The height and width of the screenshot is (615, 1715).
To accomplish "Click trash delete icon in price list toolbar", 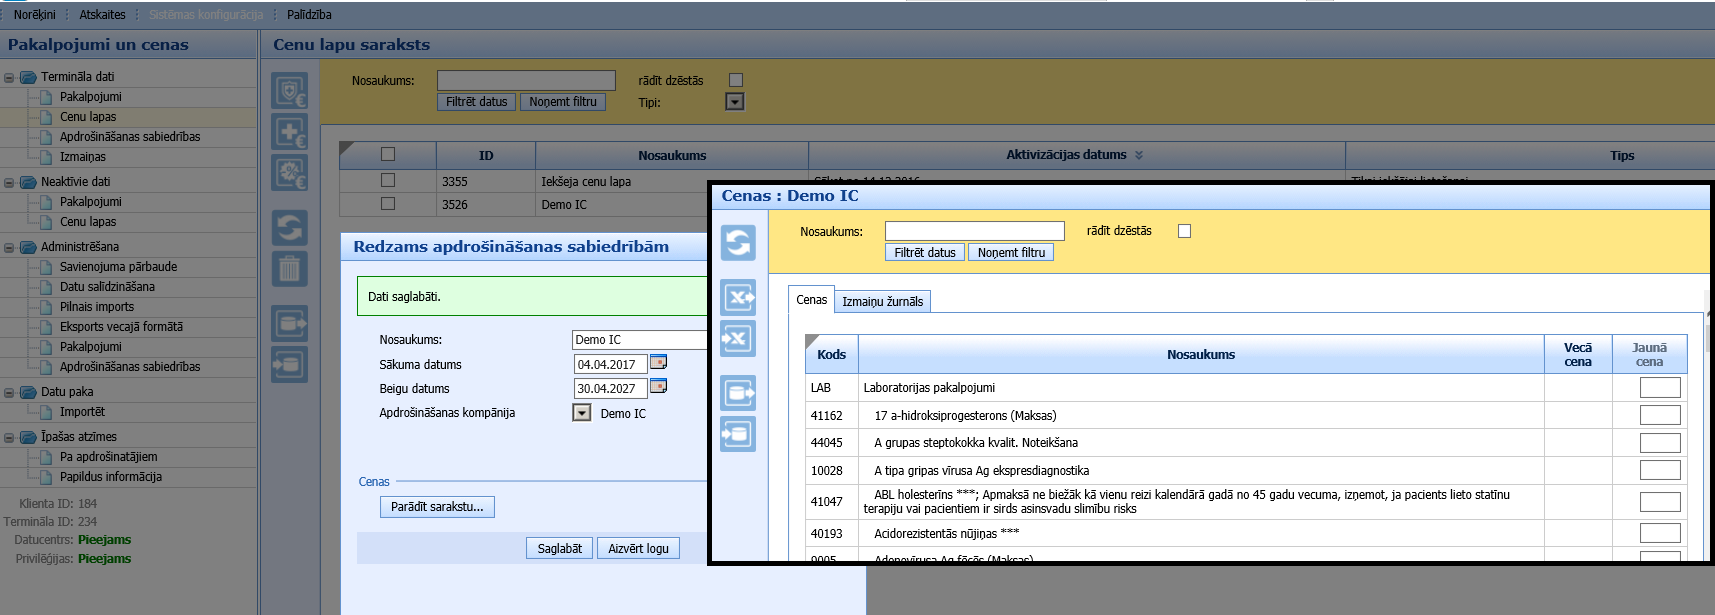I will point(289,269).
